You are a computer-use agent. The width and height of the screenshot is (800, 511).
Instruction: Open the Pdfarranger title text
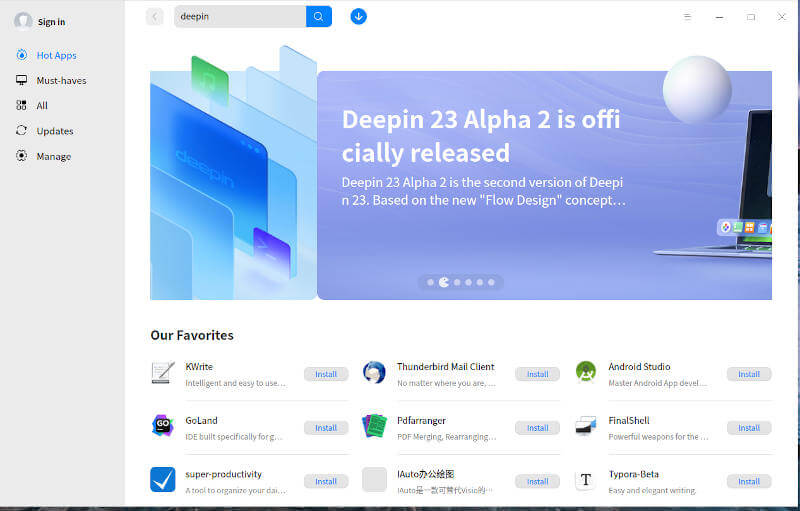(421, 420)
